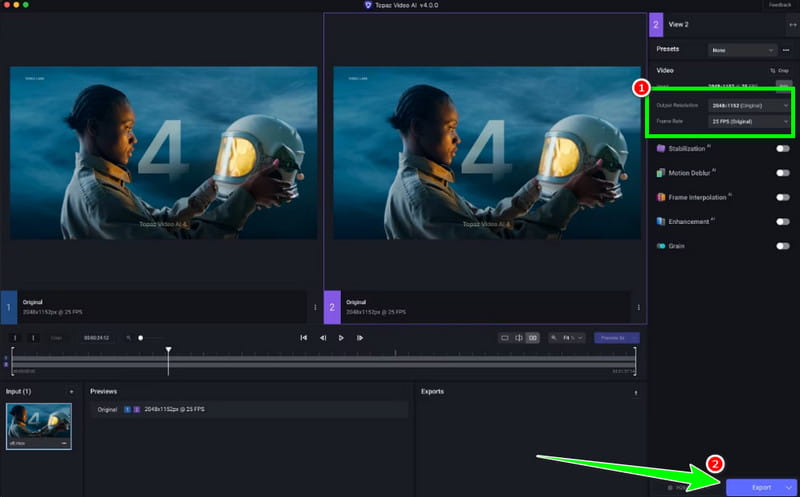
Task: Turn on the Grain switch
Action: pos(783,246)
